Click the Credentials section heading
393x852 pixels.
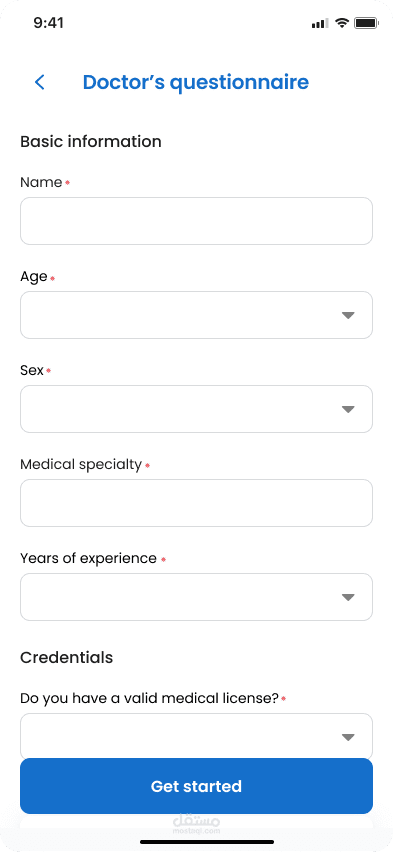click(67, 657)
